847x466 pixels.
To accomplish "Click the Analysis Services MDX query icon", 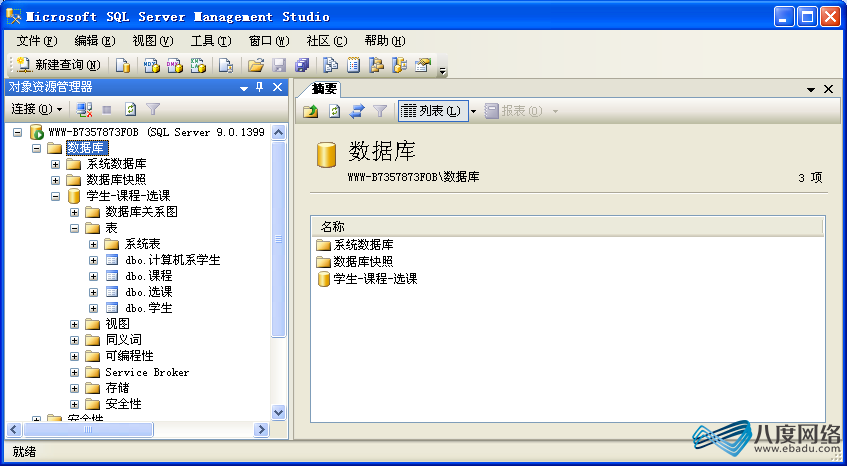I will (152, 66).
